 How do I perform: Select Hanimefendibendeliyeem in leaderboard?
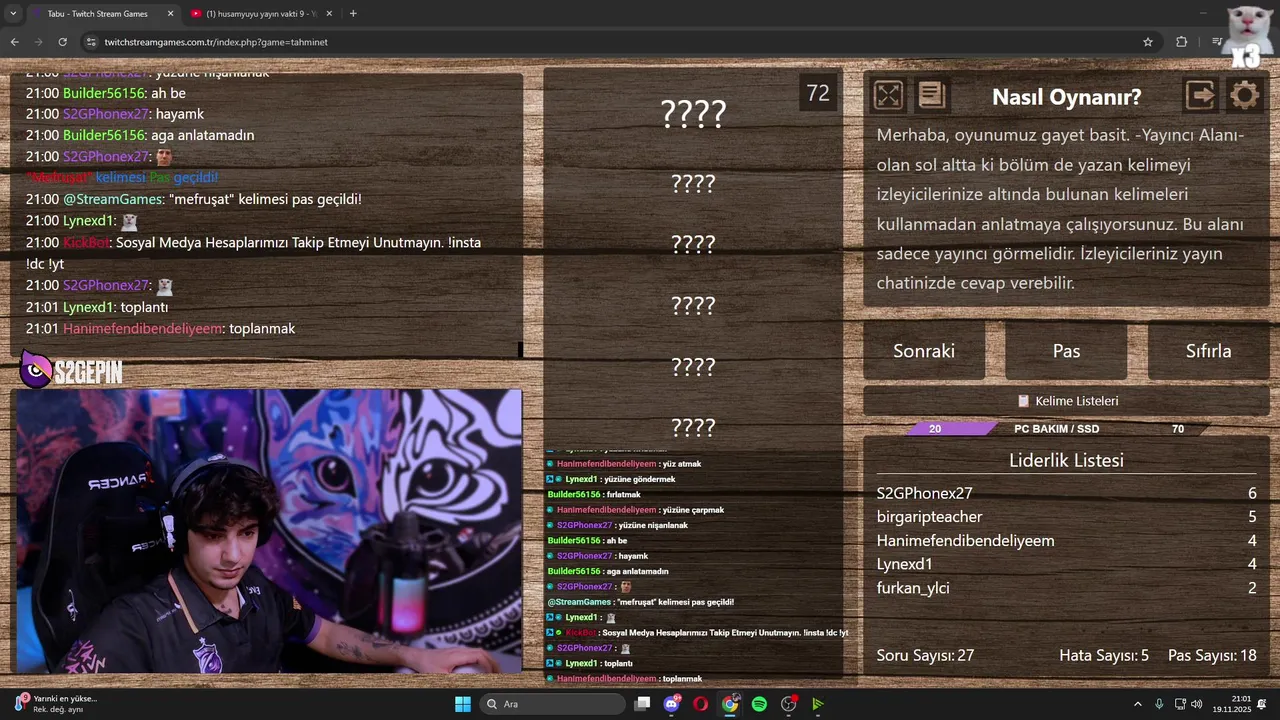coord(966,541)
